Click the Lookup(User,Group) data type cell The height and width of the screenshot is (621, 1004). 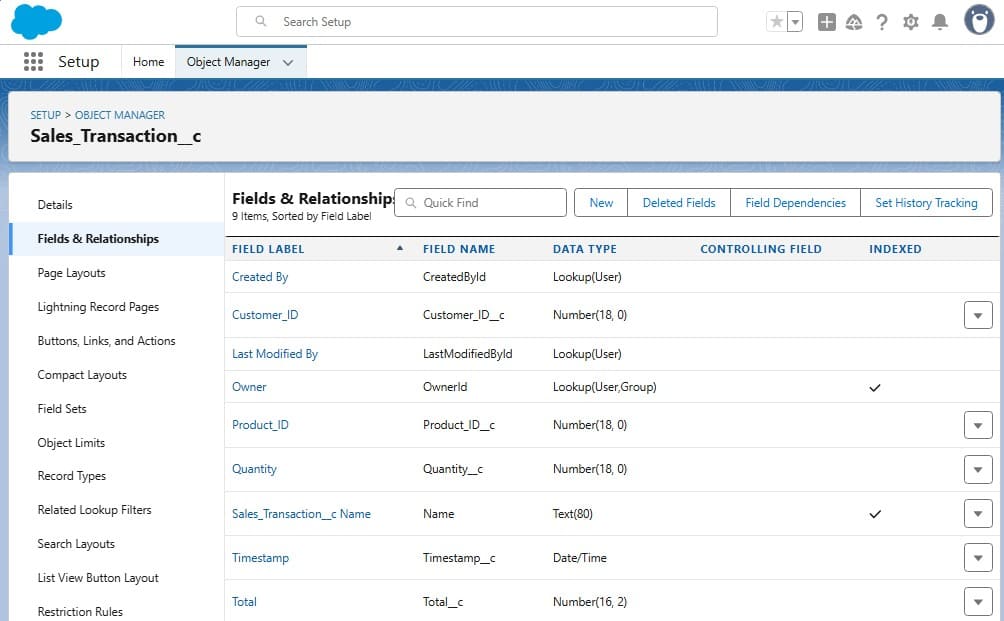tap(604, 387)
